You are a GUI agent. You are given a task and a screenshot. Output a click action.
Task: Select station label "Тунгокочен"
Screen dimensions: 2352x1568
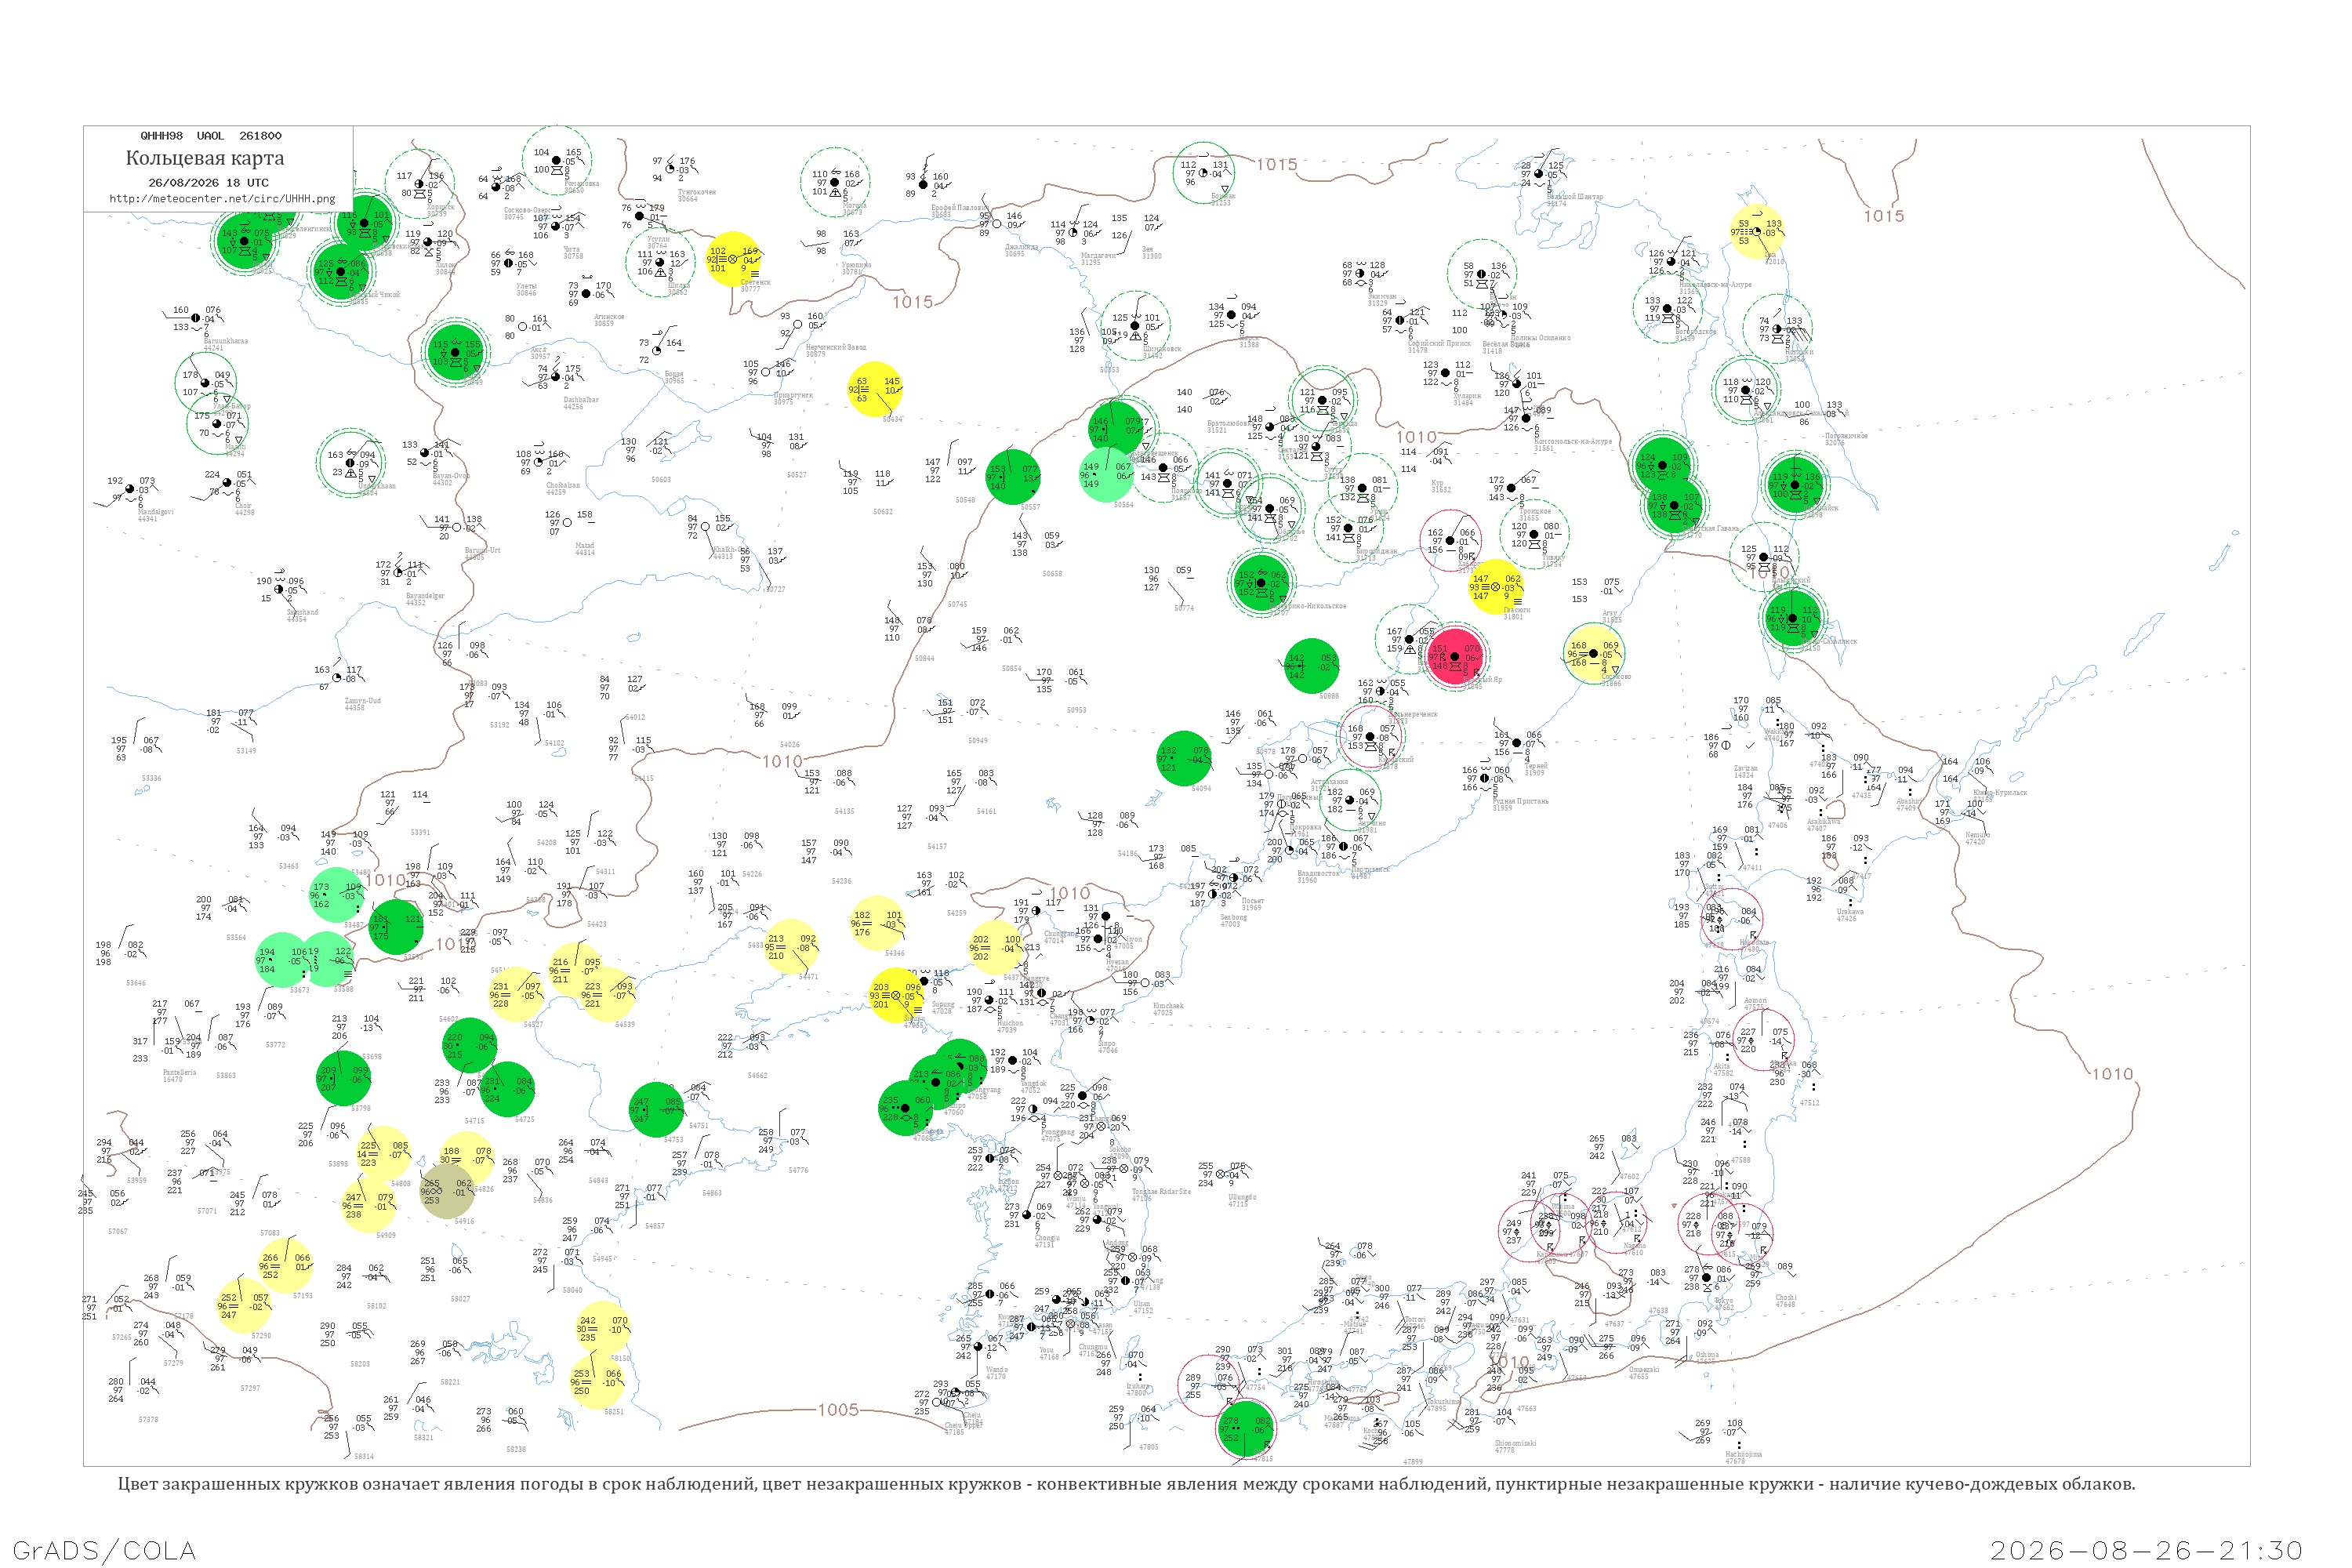pyautogui.click(x=696, y=192)
